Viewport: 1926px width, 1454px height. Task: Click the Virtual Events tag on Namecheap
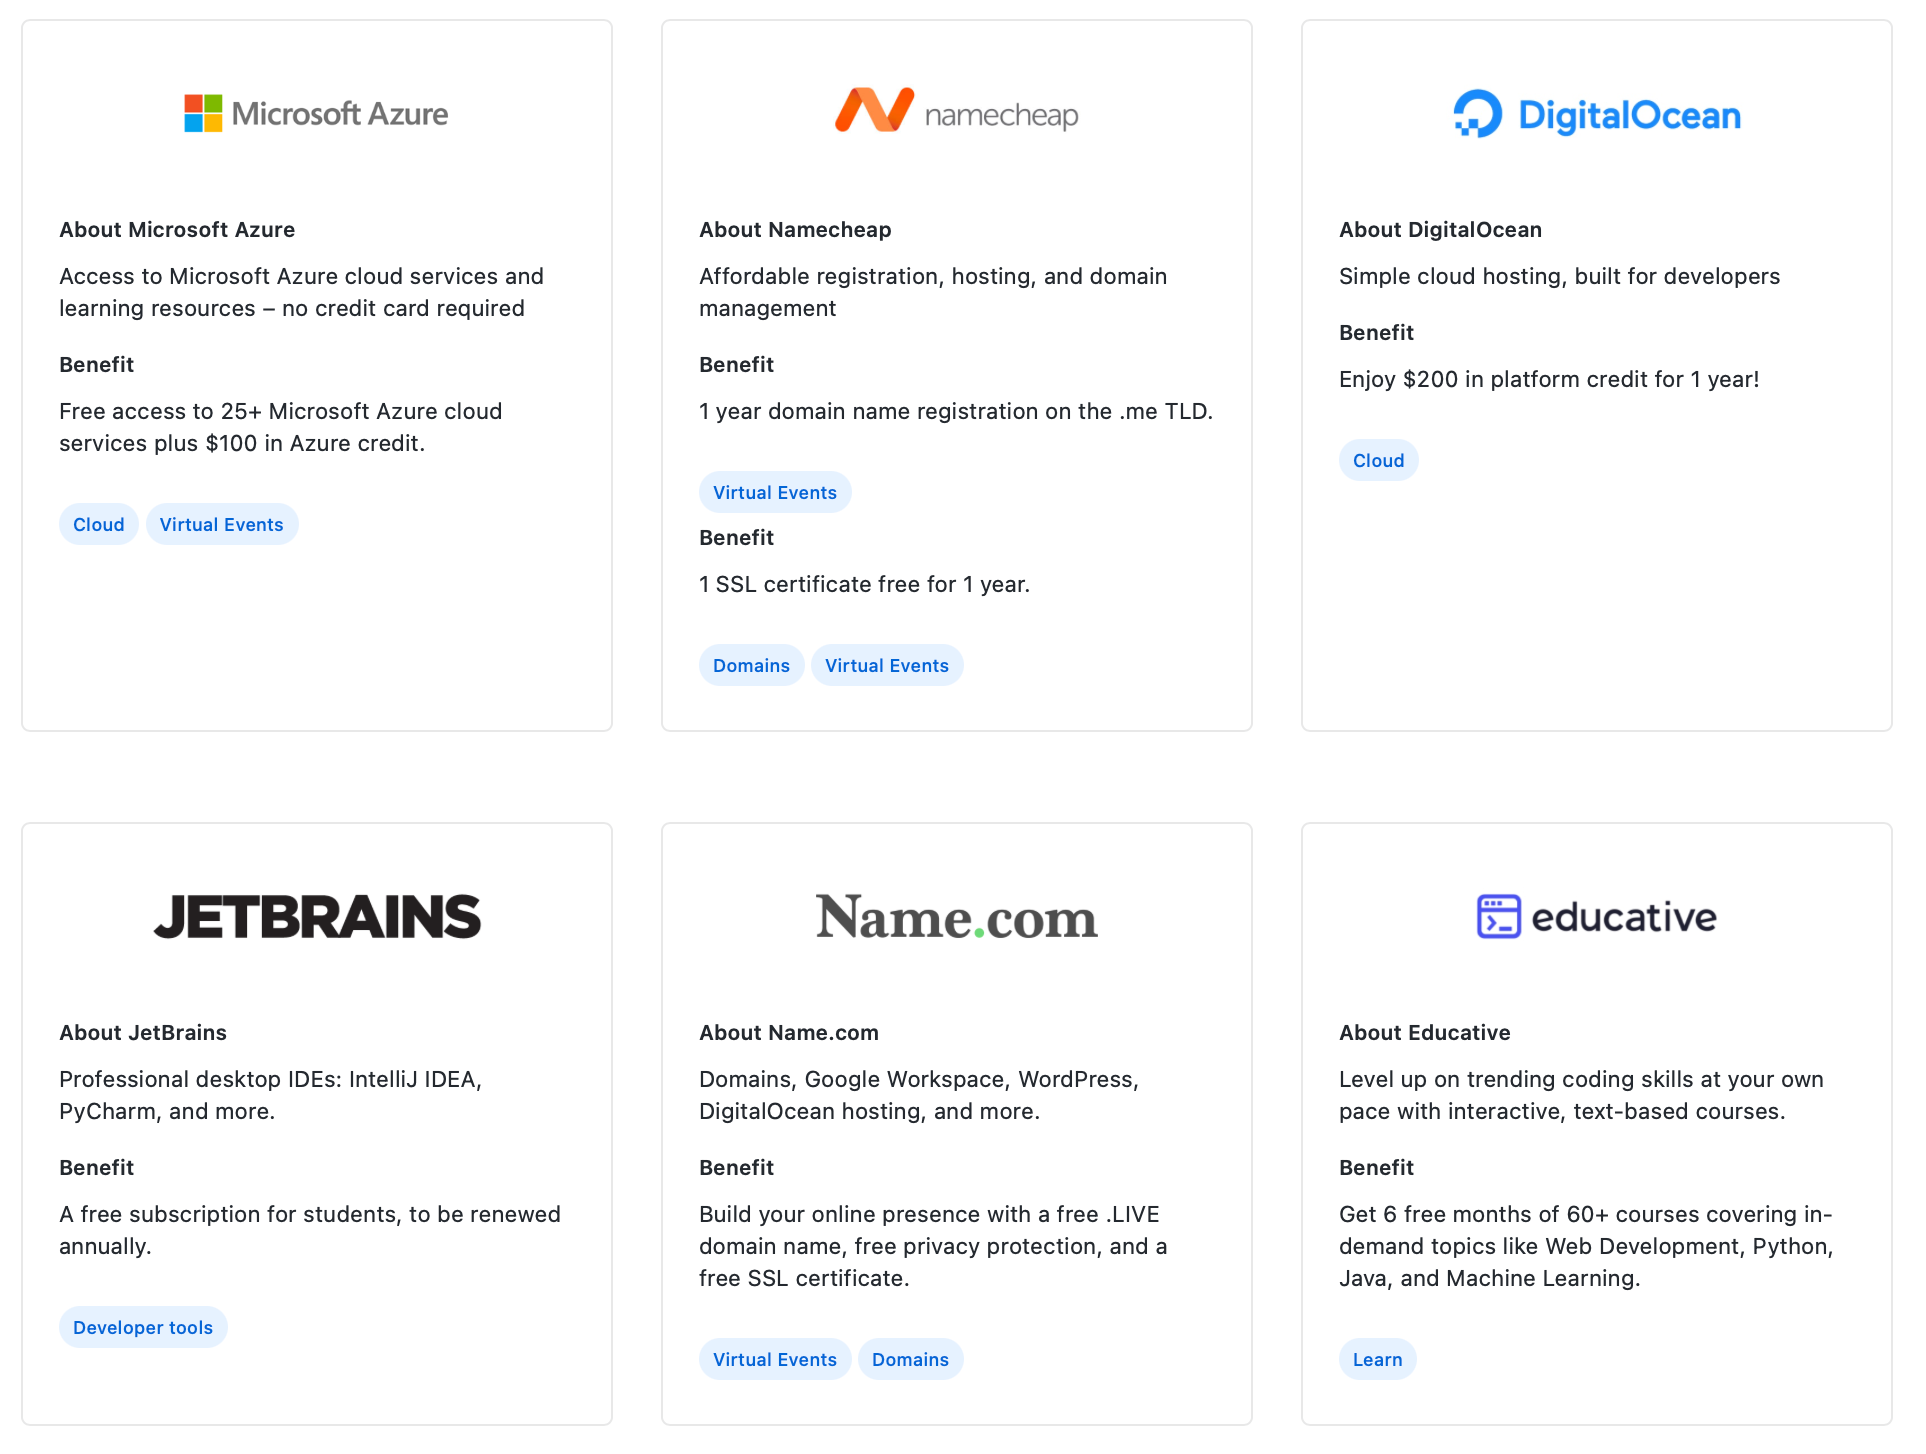(x=774, y=492)
